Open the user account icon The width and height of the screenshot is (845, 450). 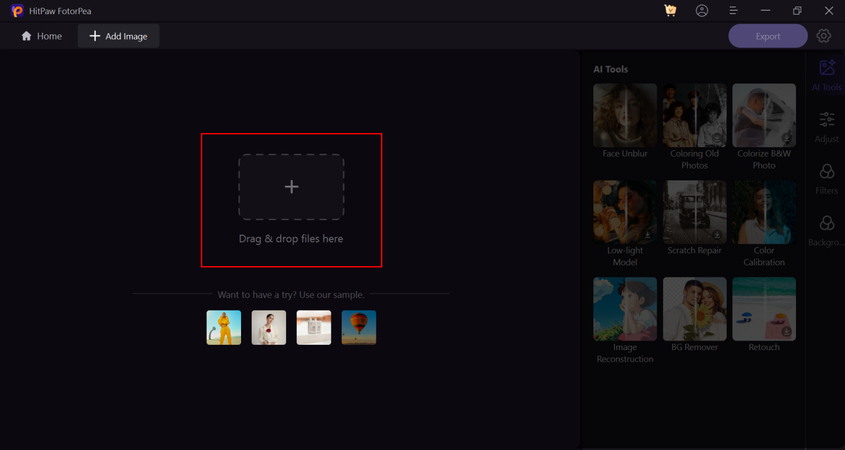[x=702, y=11]
